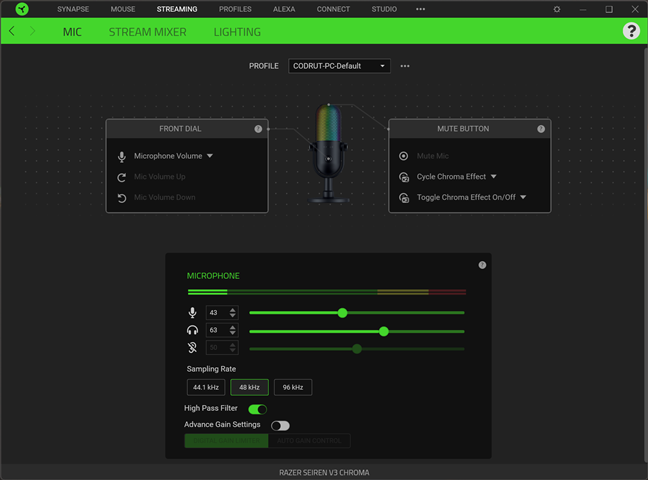Switch to the STREAM MIXER tab
648x480 pixels.
[x=148, y=32]
